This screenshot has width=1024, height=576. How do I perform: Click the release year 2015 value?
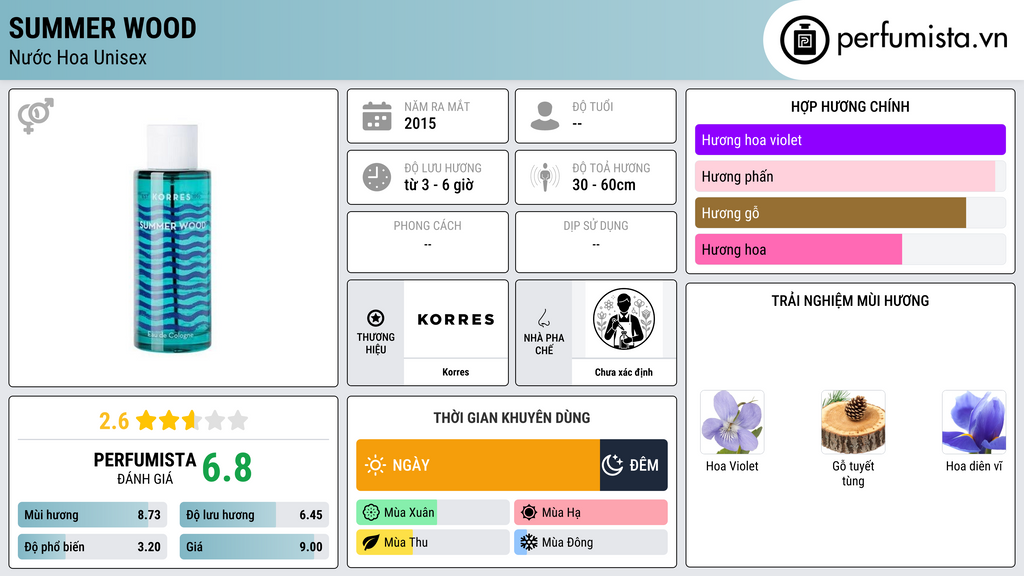(x=420, y=123)
